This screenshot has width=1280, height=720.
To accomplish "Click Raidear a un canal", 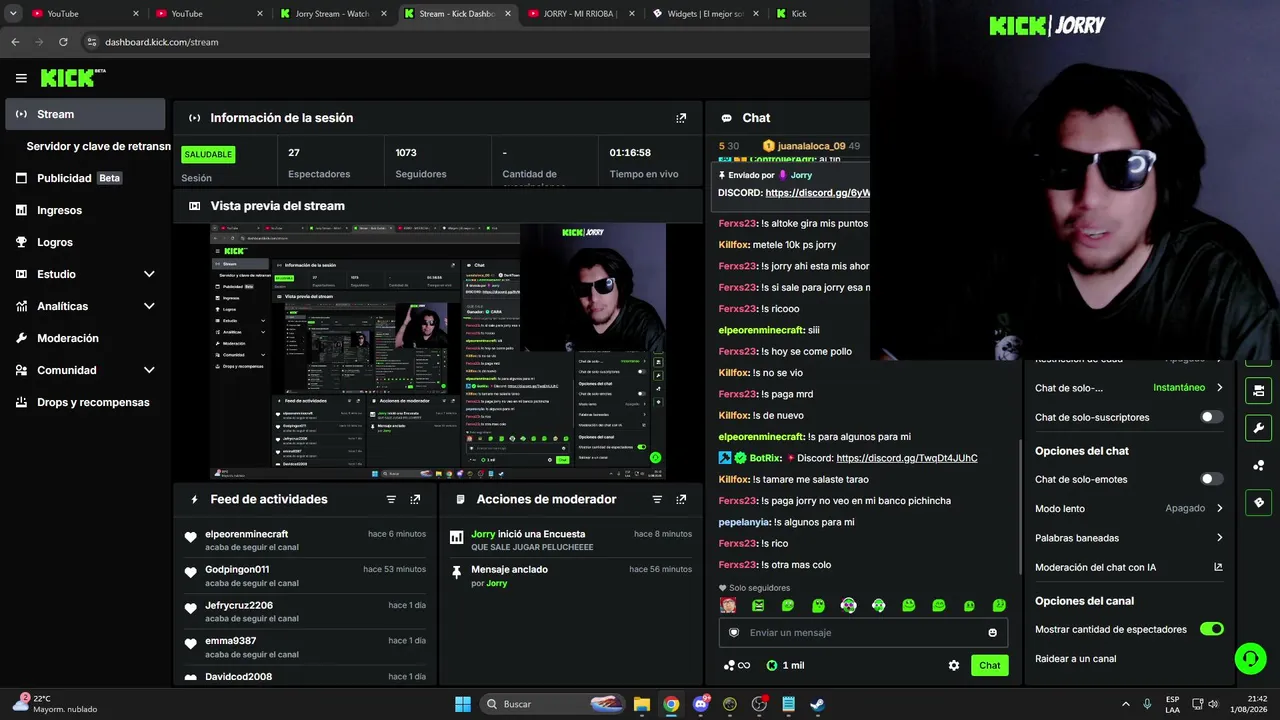I will pyautogui.click(x=1076, y=659).
